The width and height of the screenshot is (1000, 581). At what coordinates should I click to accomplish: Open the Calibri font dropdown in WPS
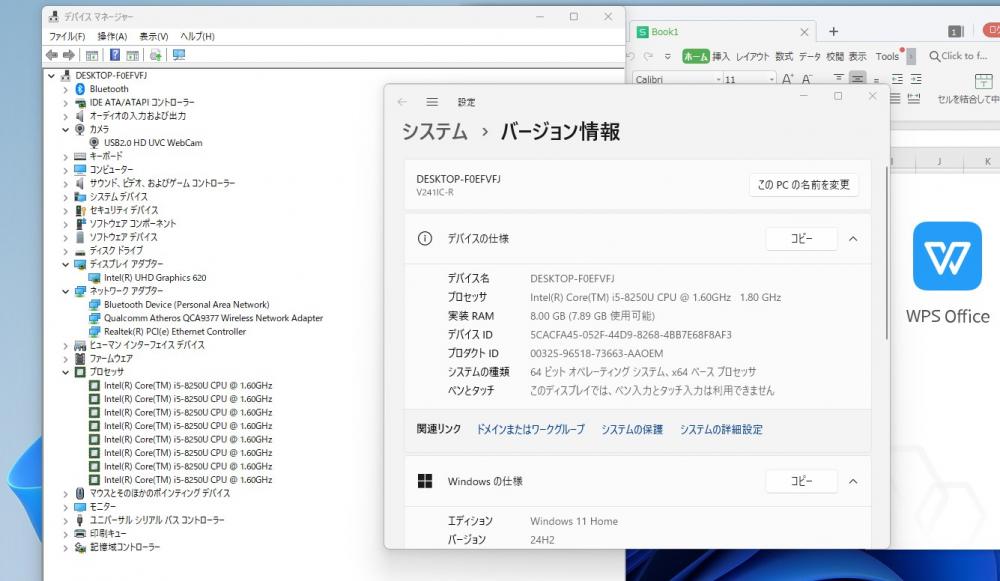(x=719, y=79)
